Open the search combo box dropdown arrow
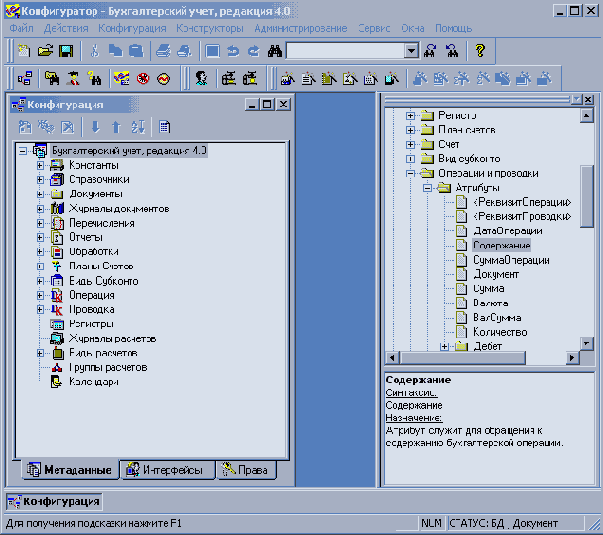 pos(411,50)
